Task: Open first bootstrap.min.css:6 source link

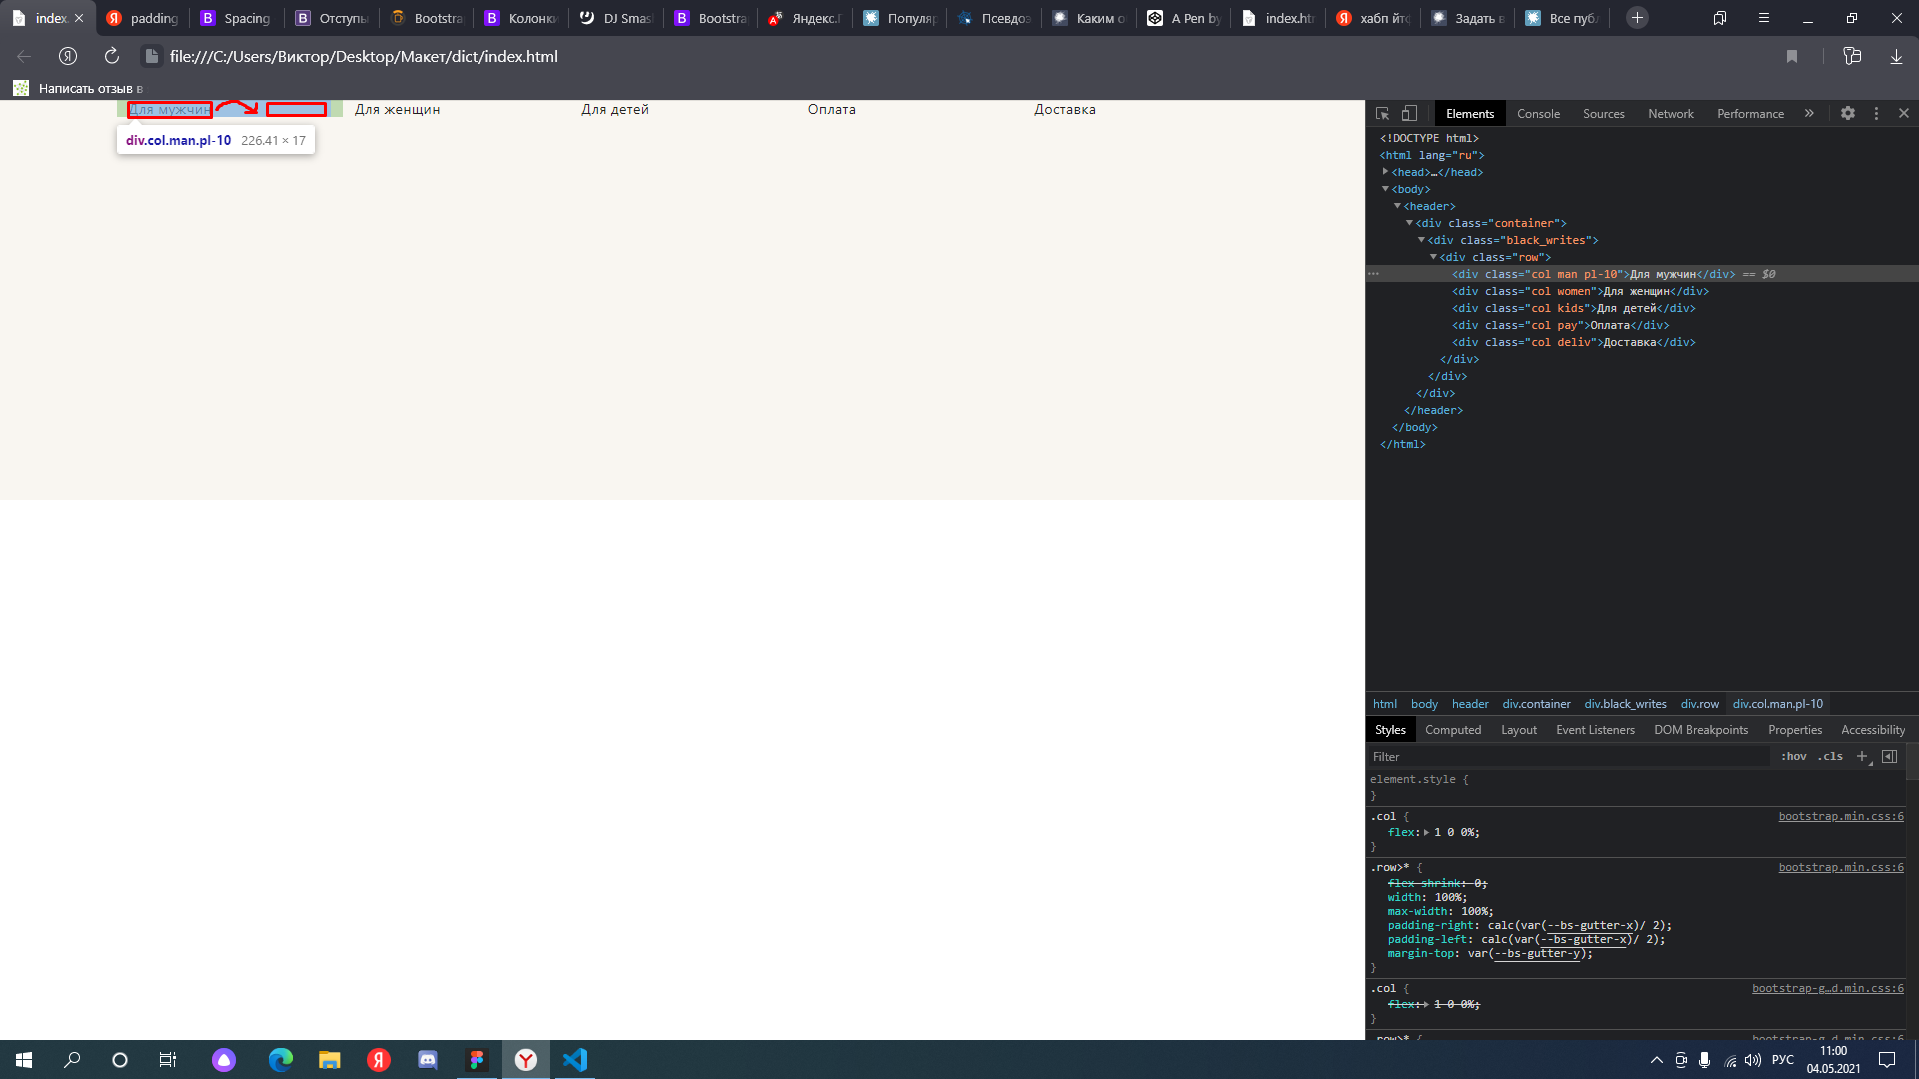Action: coord(1840,817)
